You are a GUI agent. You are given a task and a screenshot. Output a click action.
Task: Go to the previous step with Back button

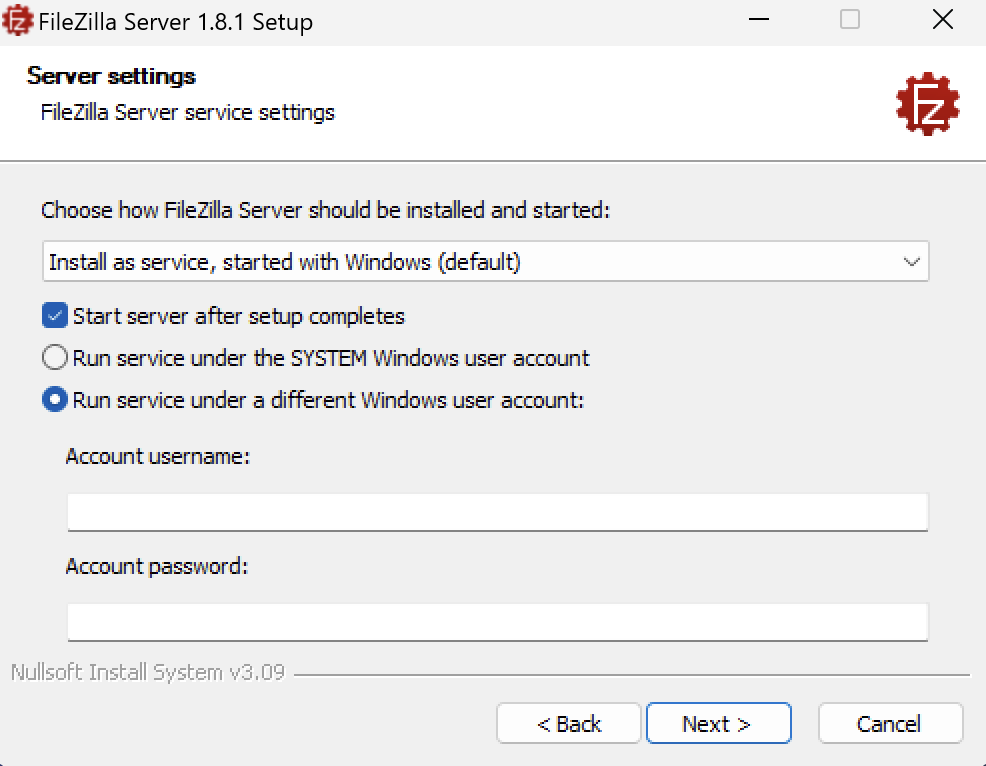tap(568, 724)
